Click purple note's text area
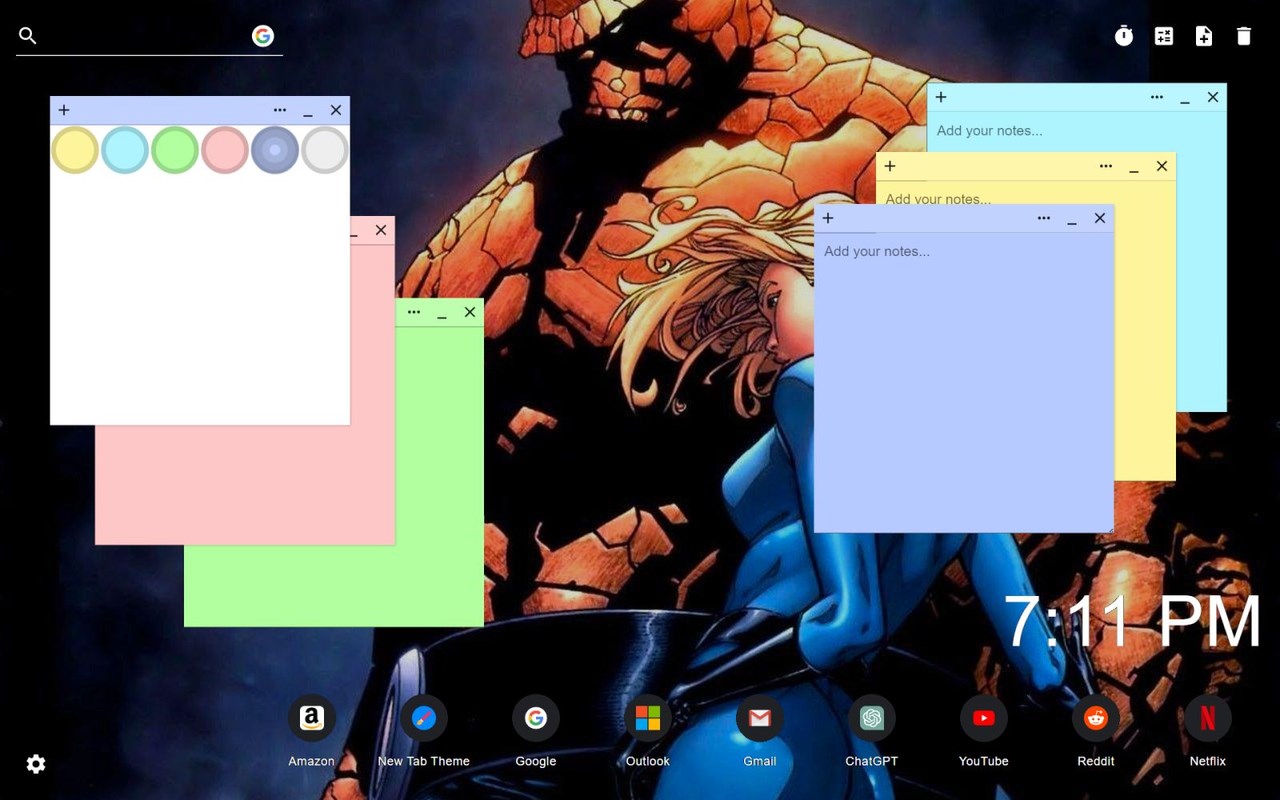1280x800 pixels. pyautogui.click(x=964, y=383)
